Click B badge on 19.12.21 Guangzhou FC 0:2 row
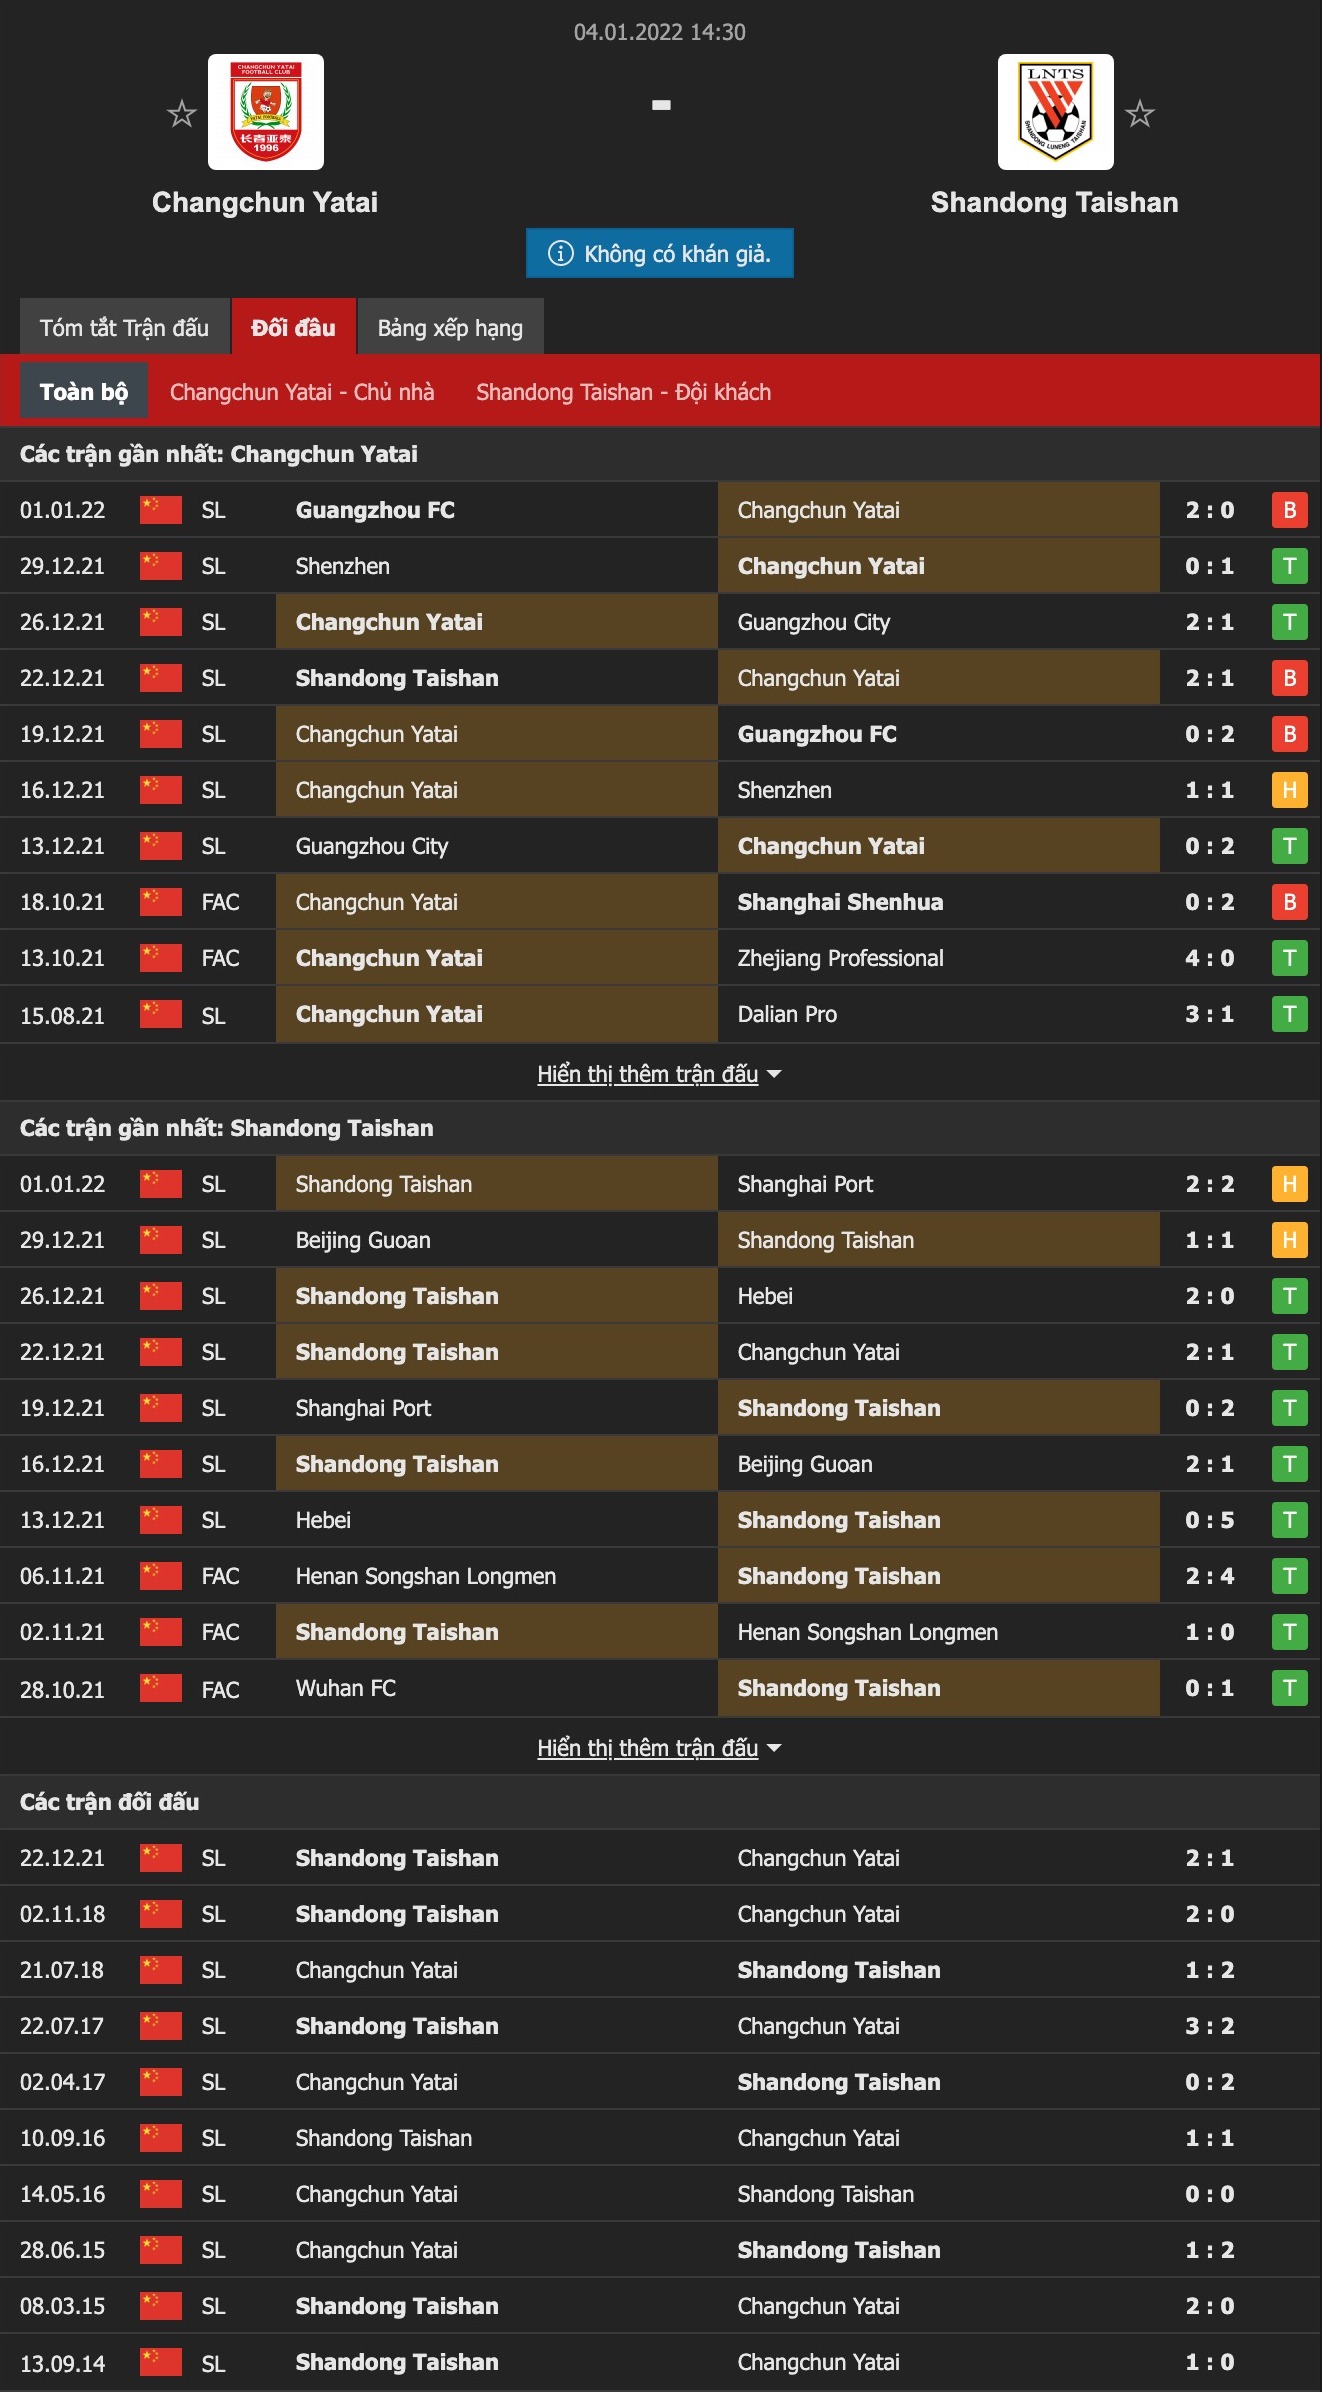The image size is (1322, 2392). (x=1290, y=734)
